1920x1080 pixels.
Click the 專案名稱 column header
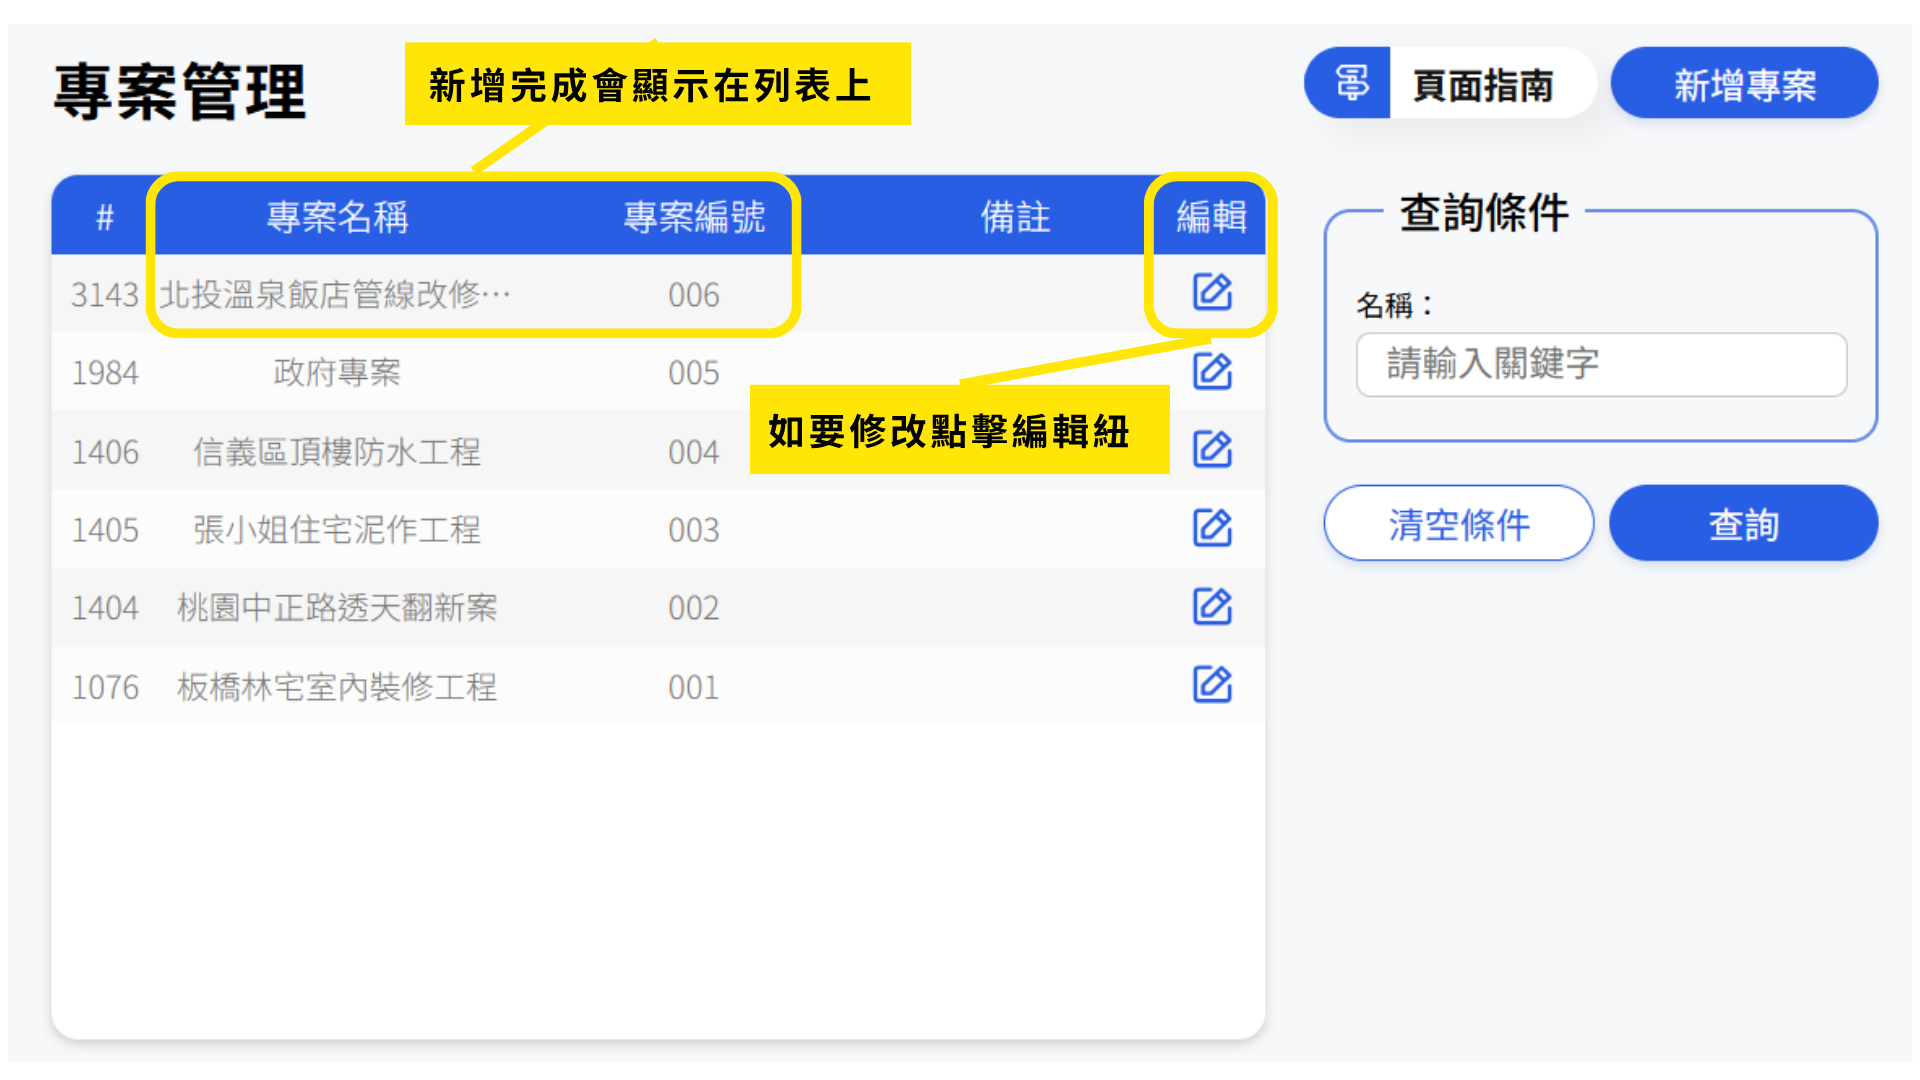click(337, 217)
